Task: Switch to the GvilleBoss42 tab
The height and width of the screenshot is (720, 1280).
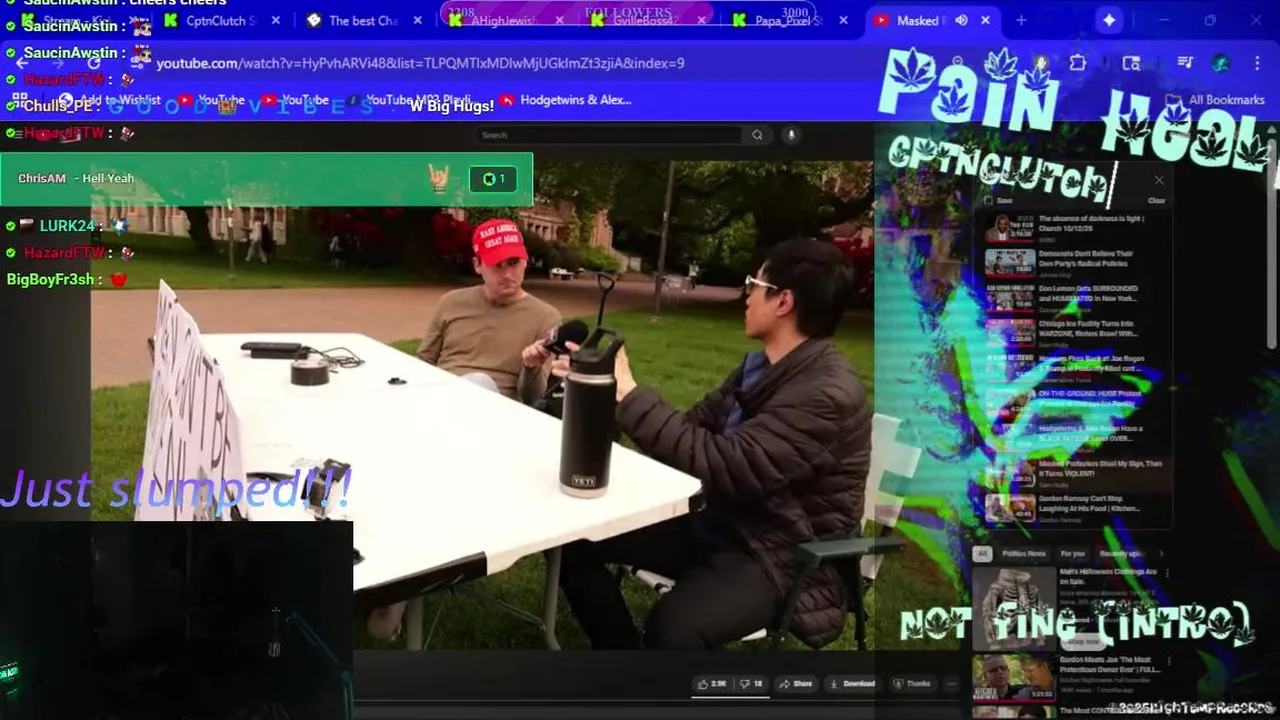Action: tap(647, 20)
